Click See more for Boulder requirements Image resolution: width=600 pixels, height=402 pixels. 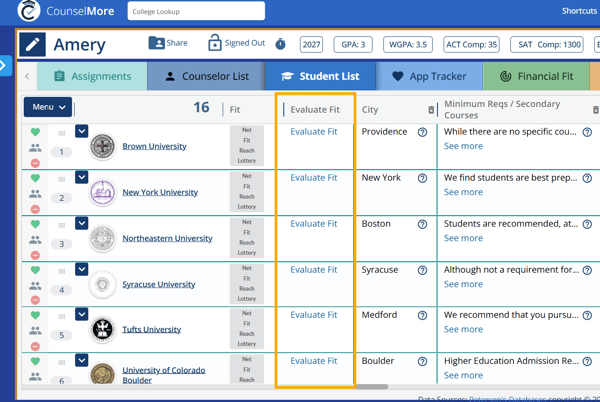point(463,375)
